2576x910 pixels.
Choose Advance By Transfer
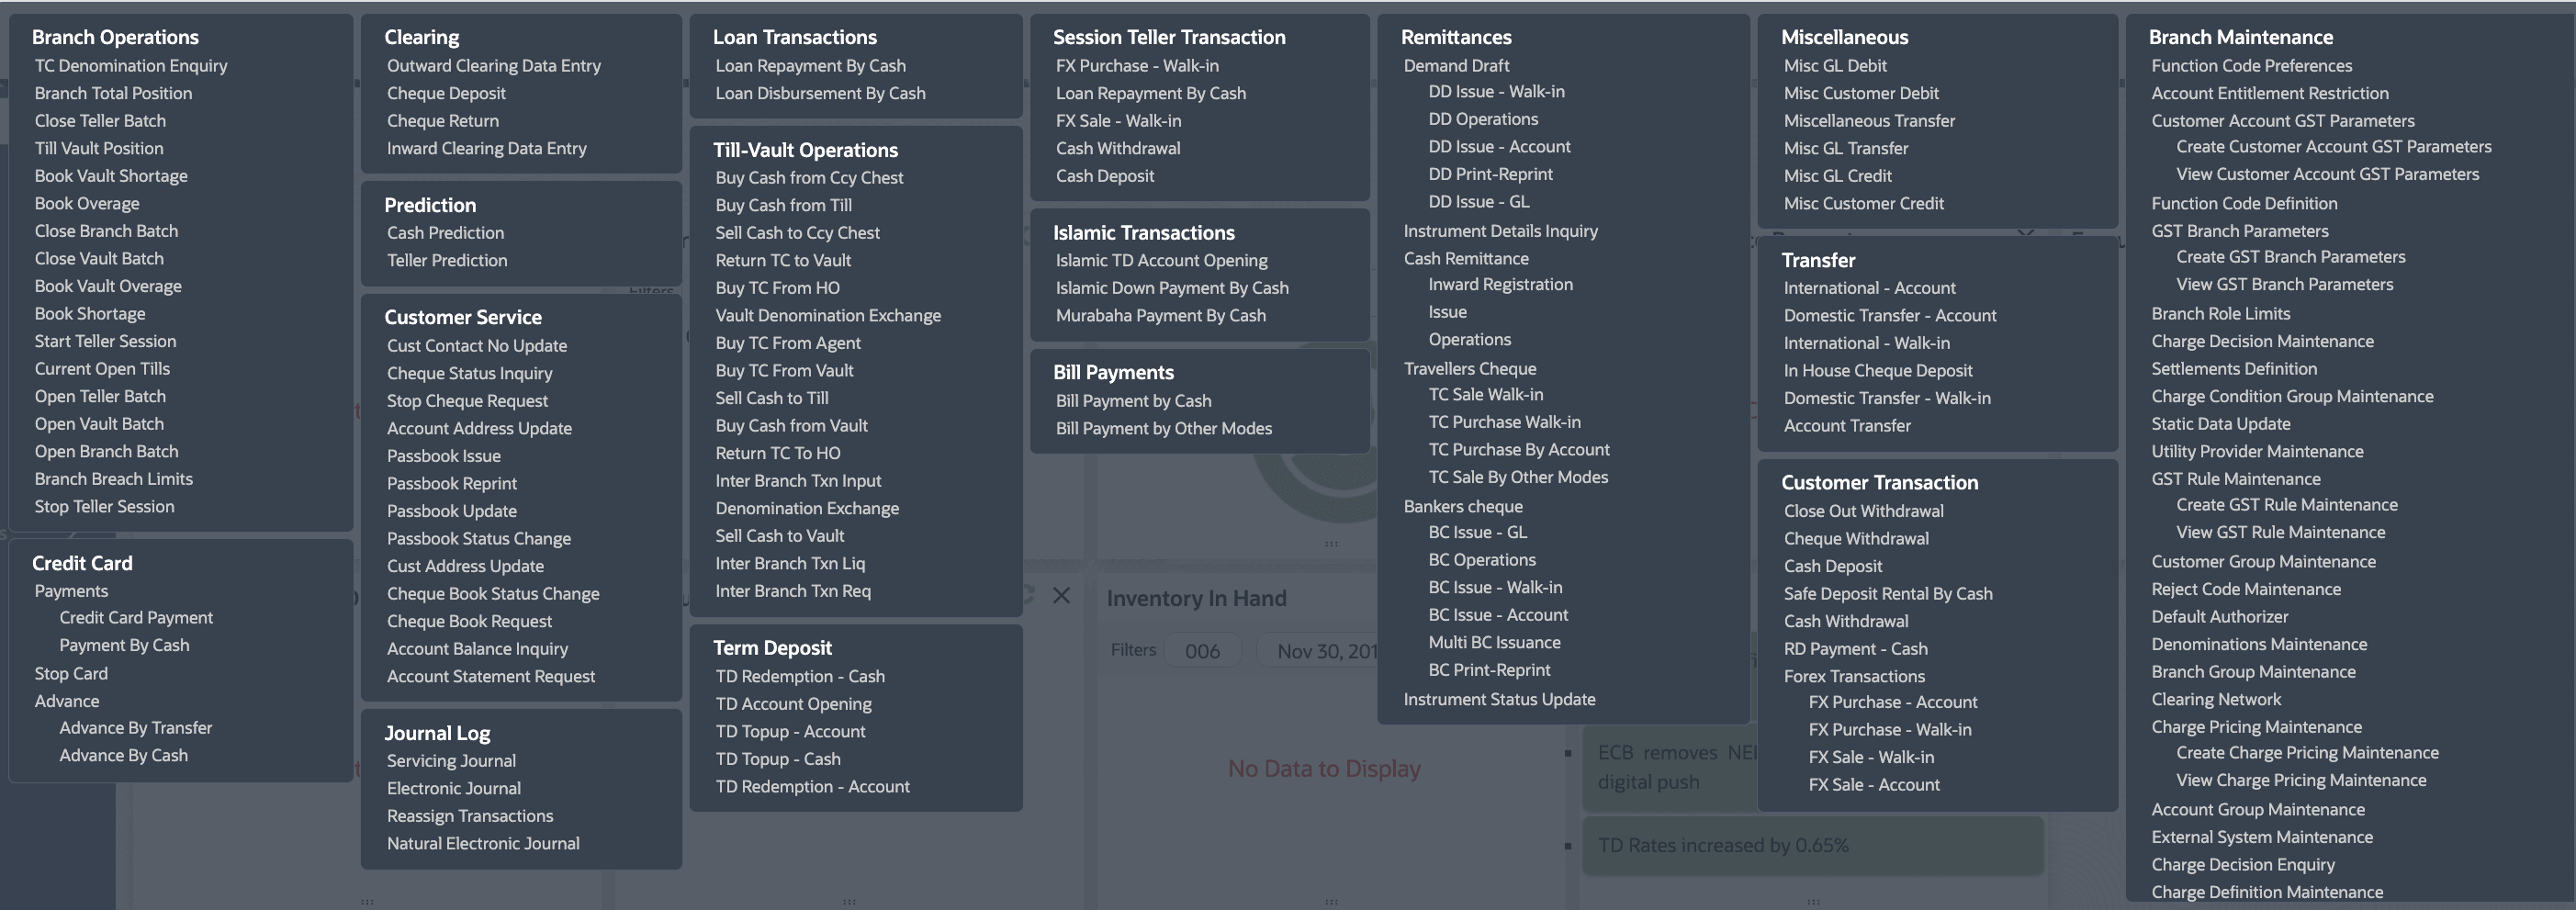[136, 728]
